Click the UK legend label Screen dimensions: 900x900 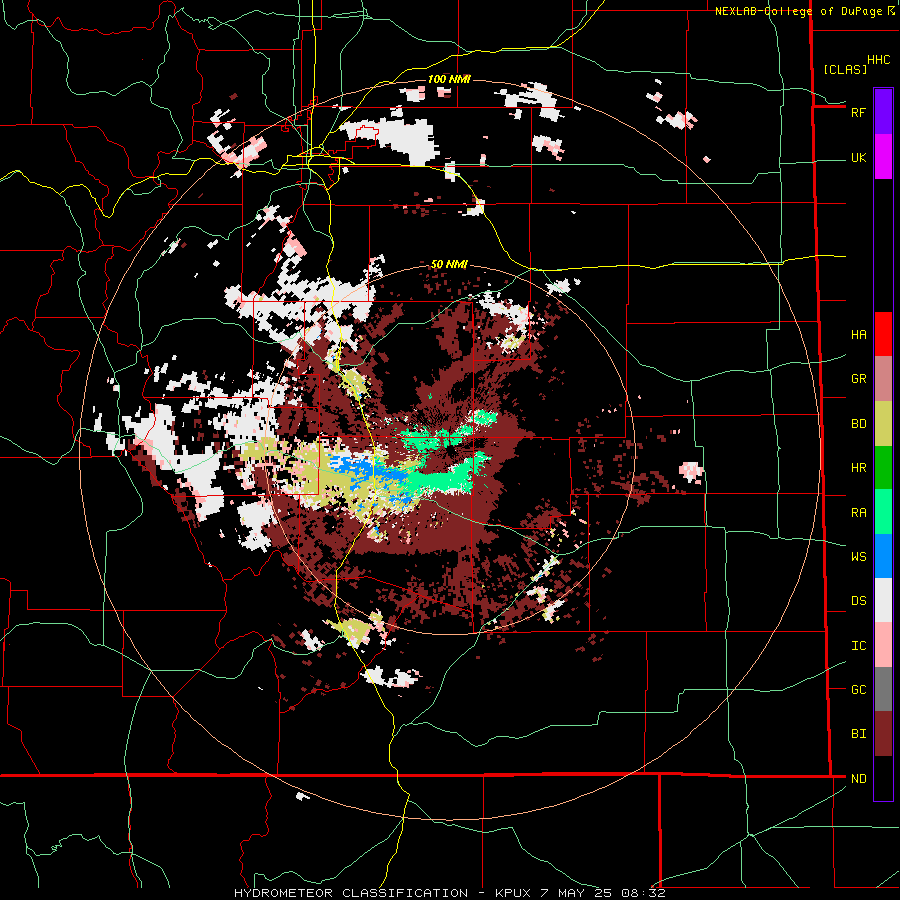(858, 157)
